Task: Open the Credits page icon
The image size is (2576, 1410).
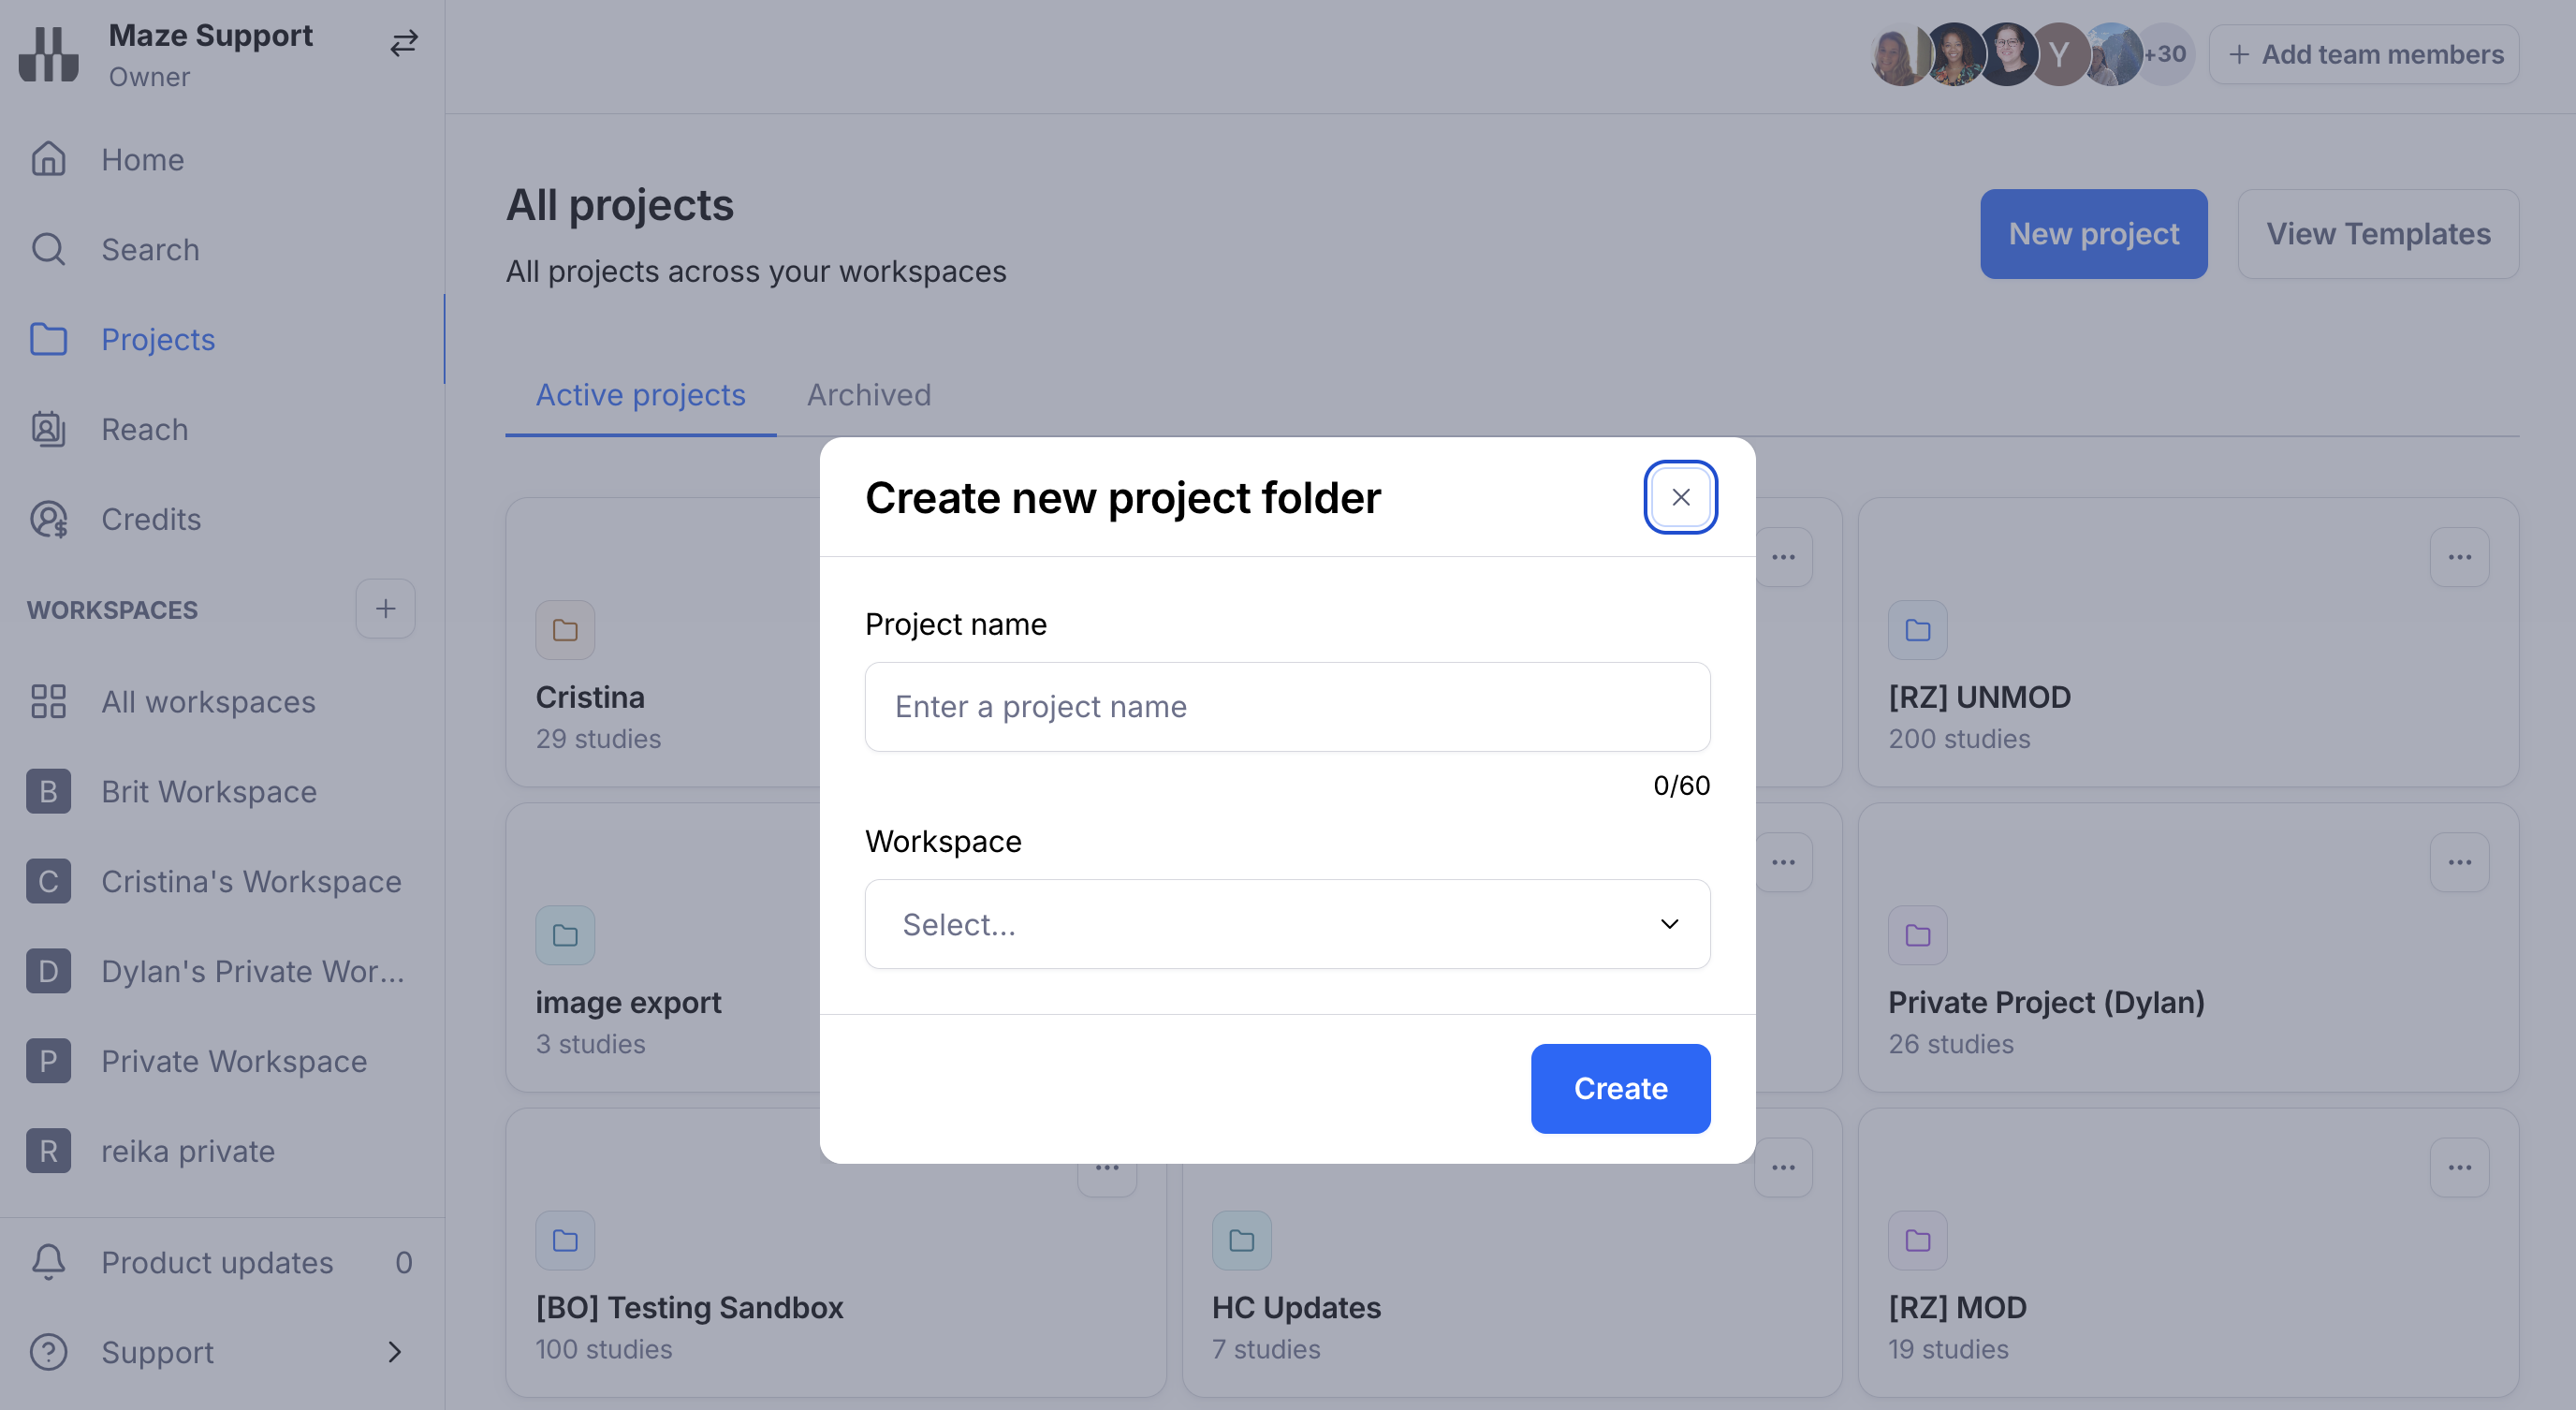Action: [x=48, y=519]
